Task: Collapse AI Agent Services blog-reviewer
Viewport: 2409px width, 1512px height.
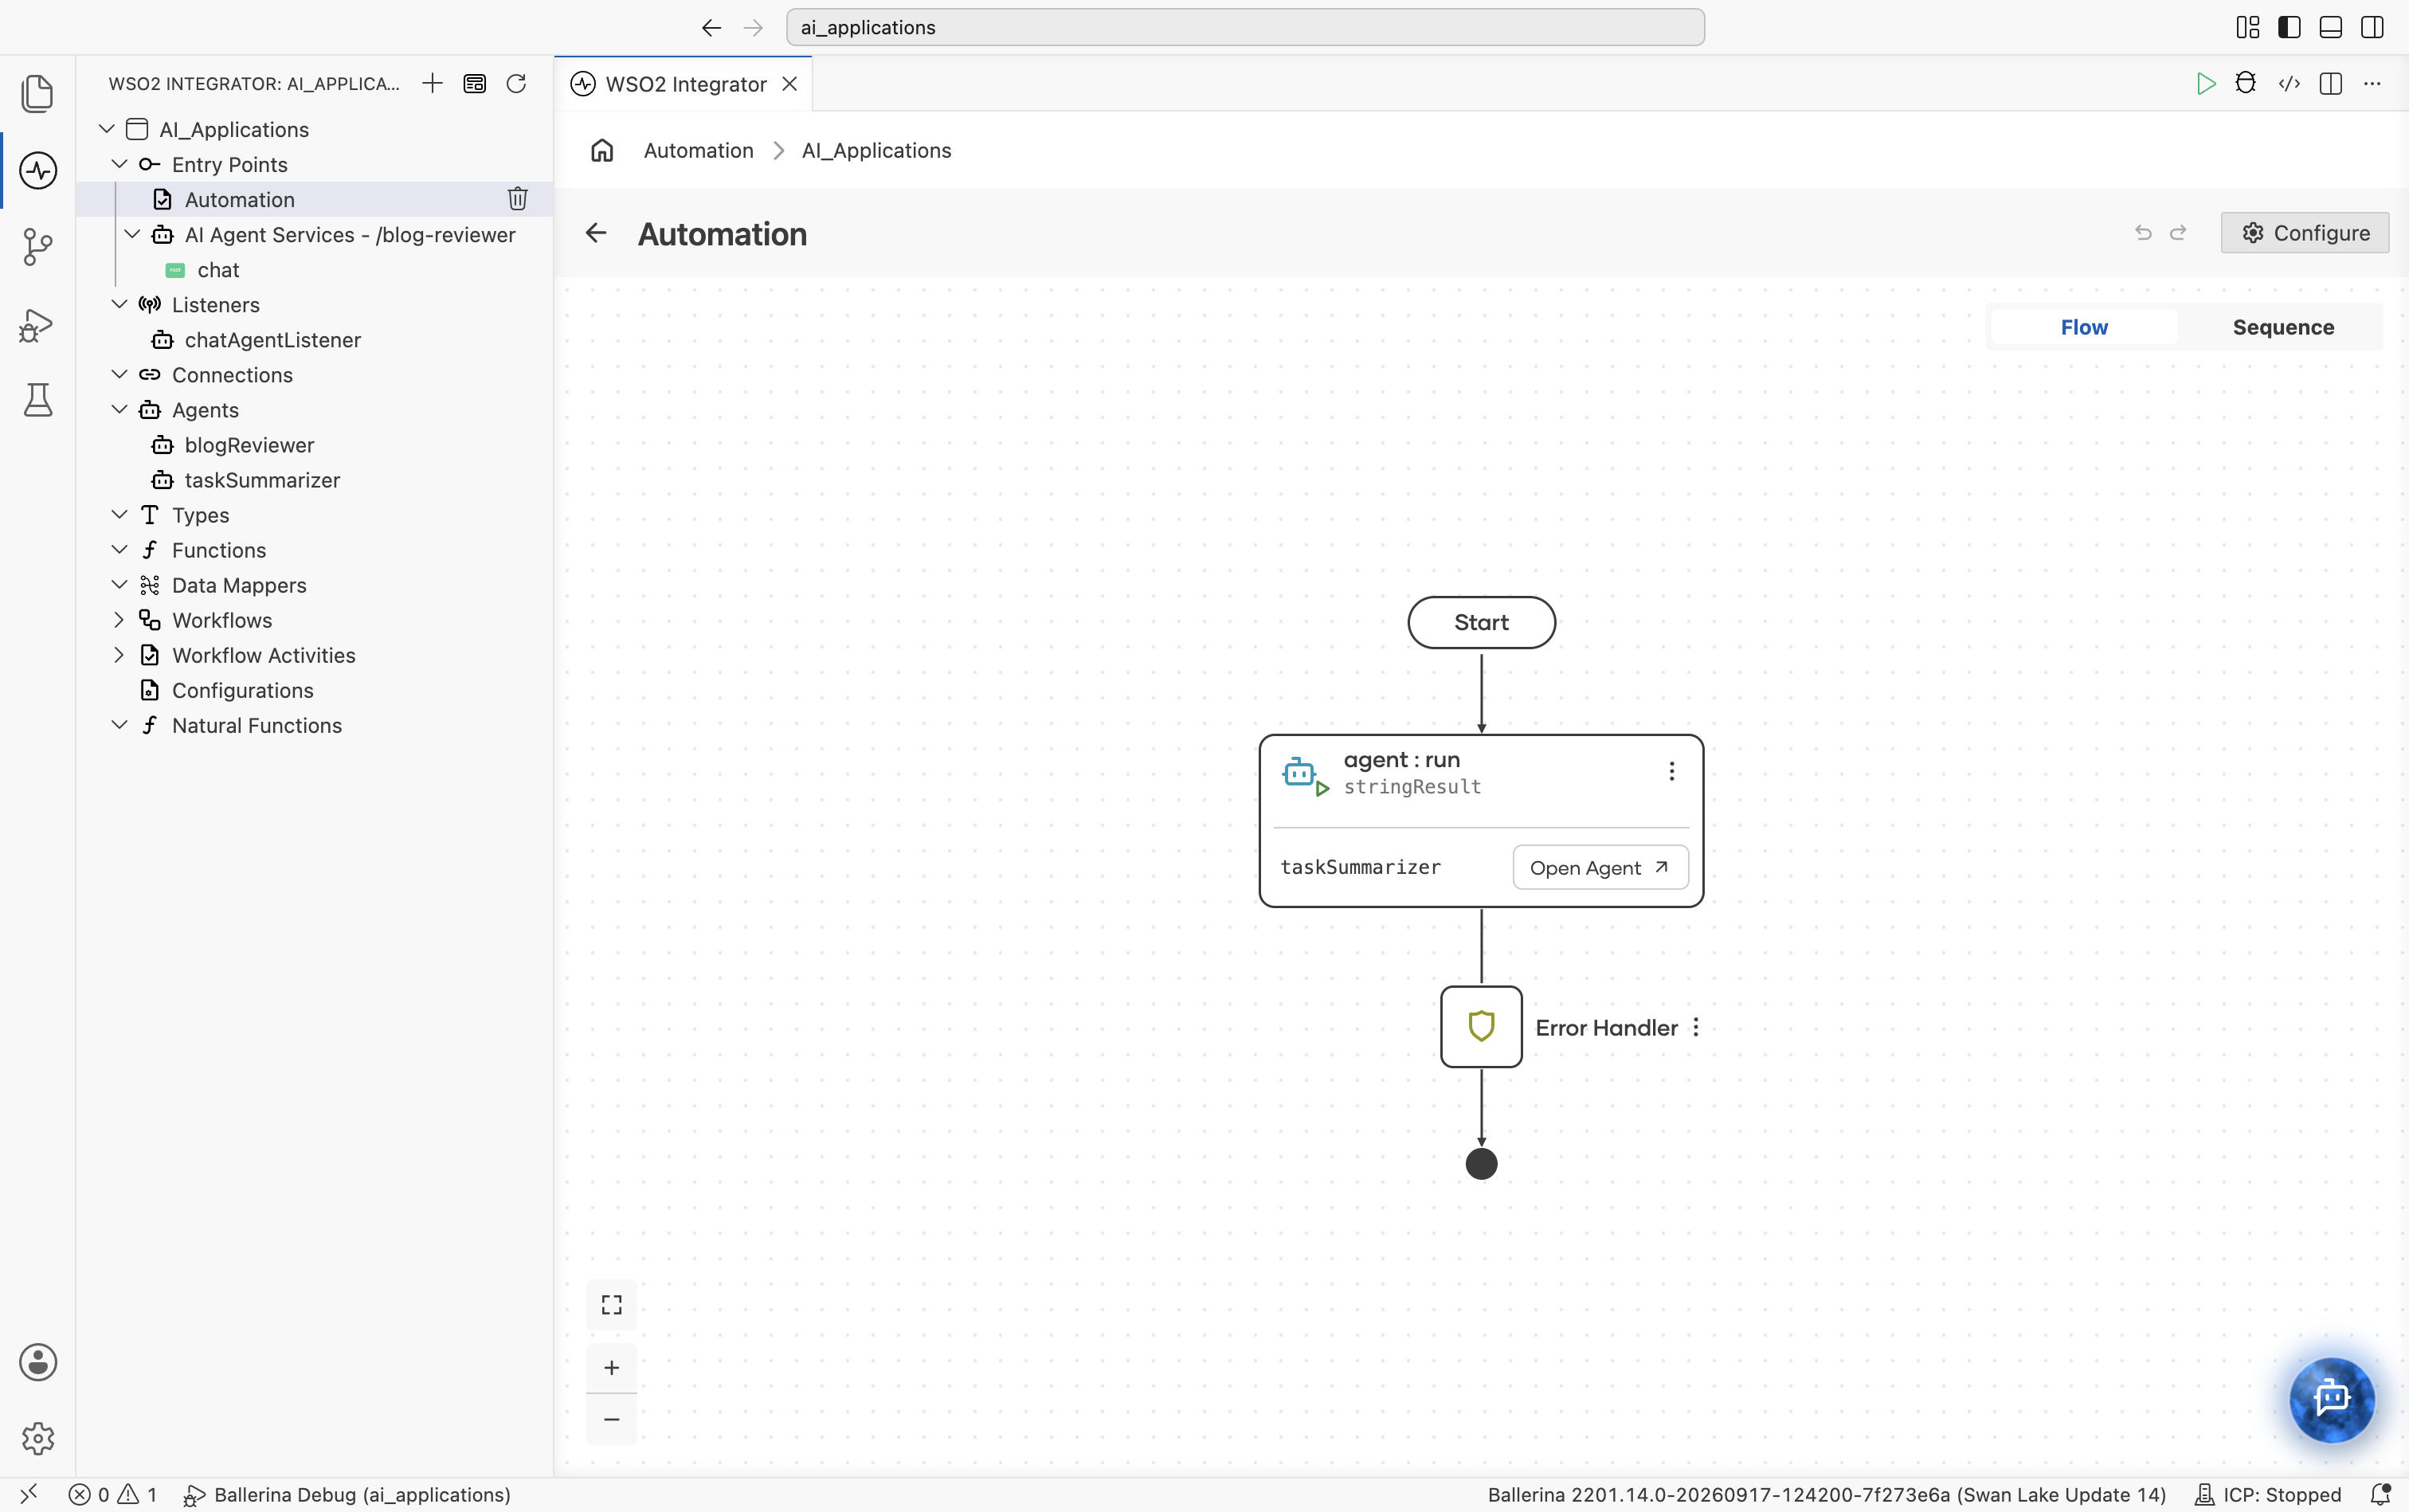Action: [x=132, y=234]
